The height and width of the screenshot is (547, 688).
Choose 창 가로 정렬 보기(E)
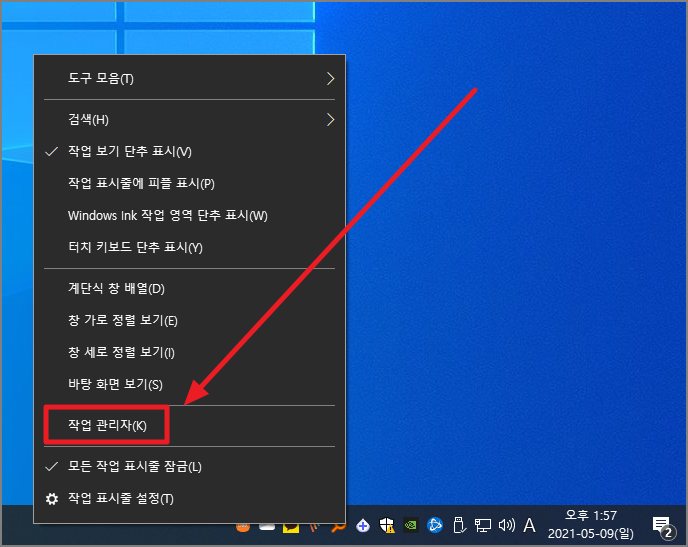(189, 320)
